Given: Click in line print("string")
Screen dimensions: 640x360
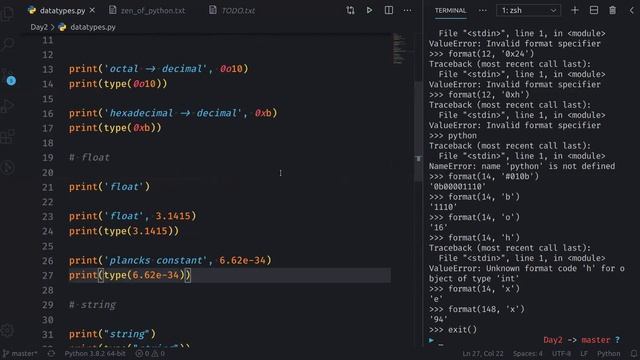Looking at the screenshot, I should 112,334.
